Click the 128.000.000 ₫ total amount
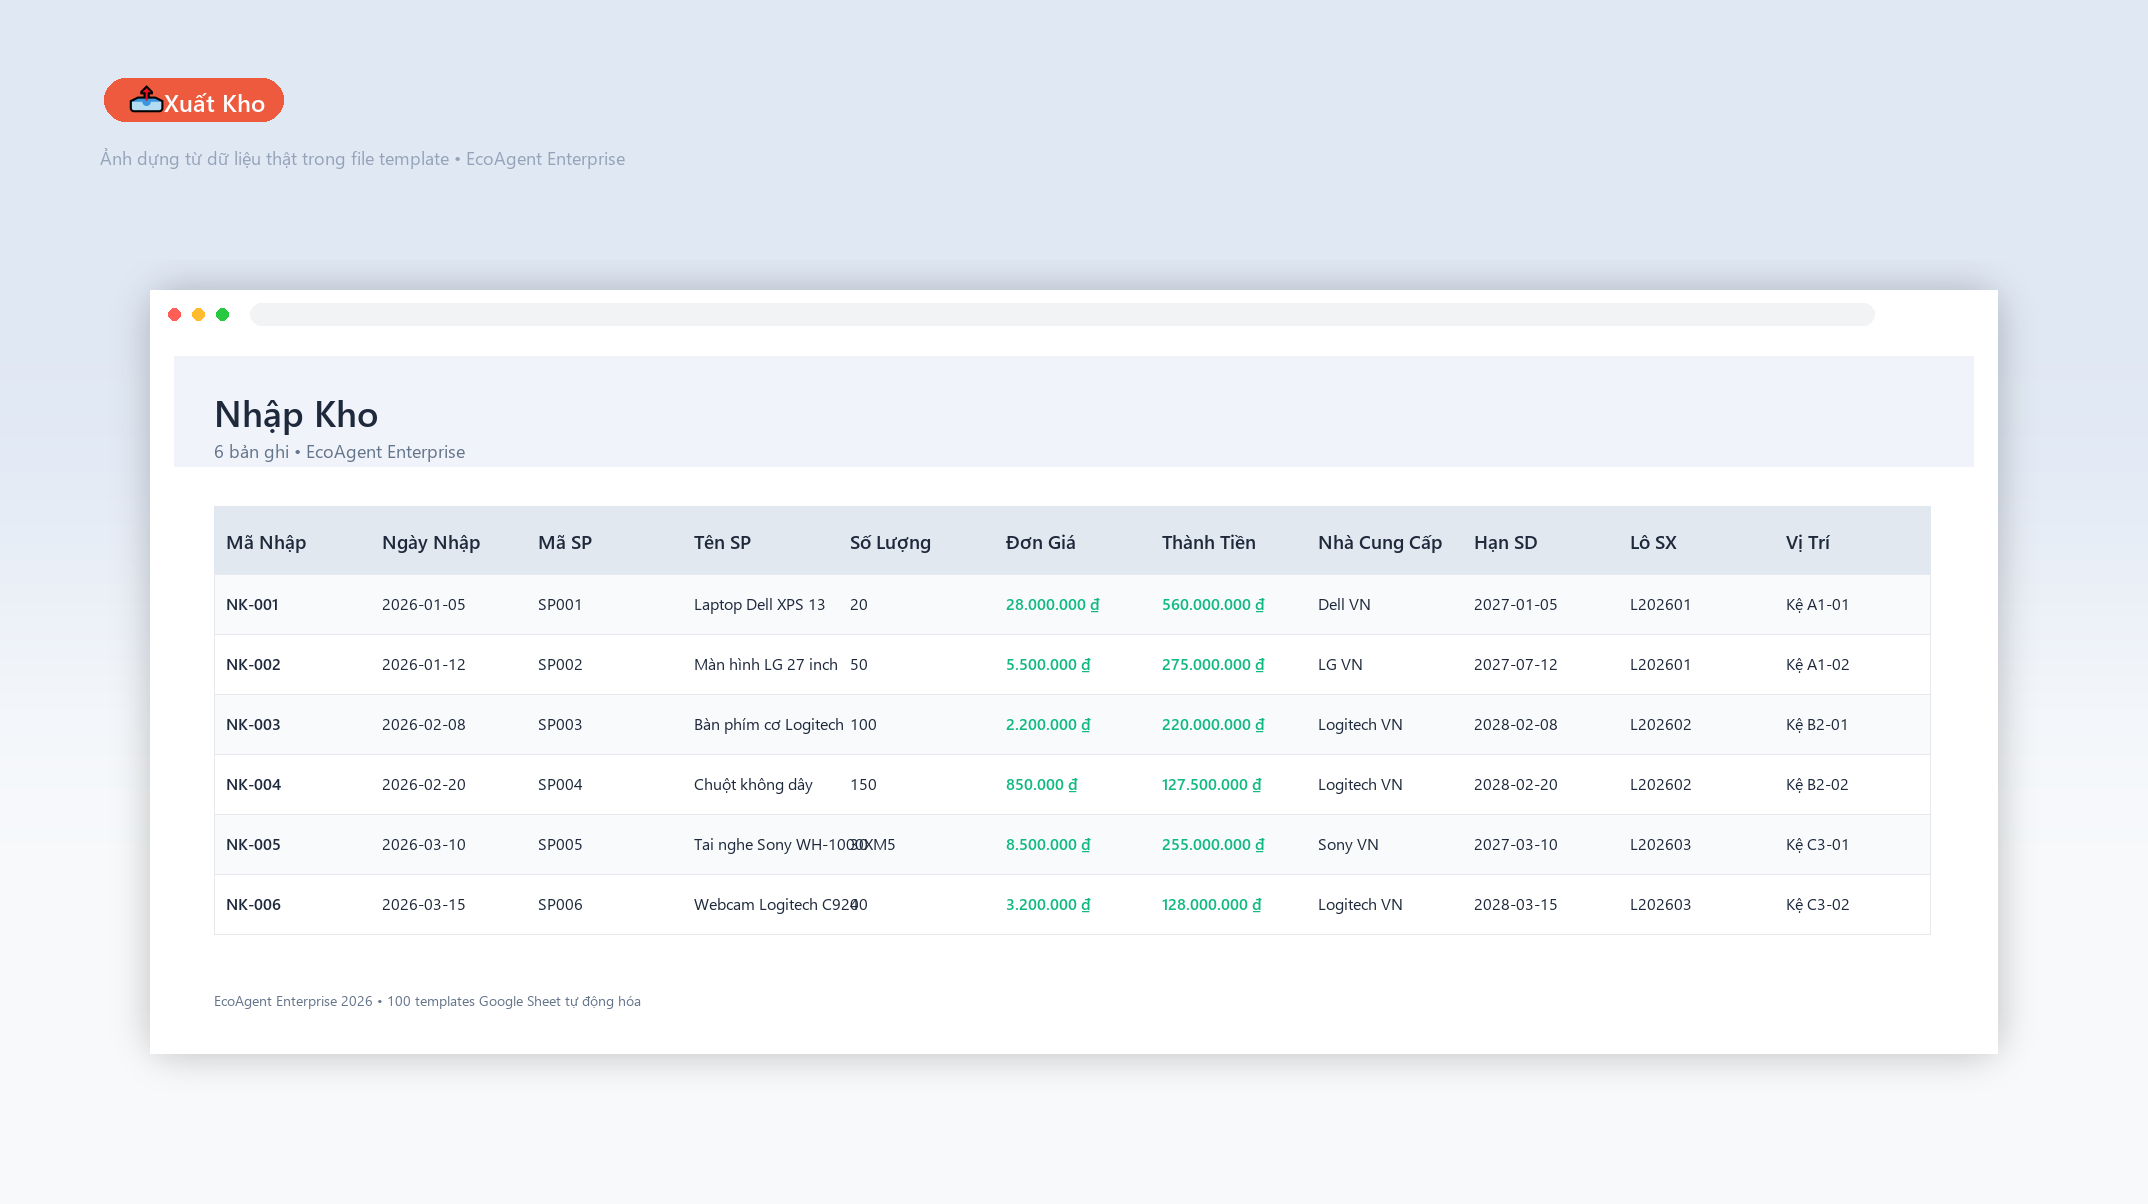This screenshot has width=2148, height=1204. click(x=1212, y=904)
